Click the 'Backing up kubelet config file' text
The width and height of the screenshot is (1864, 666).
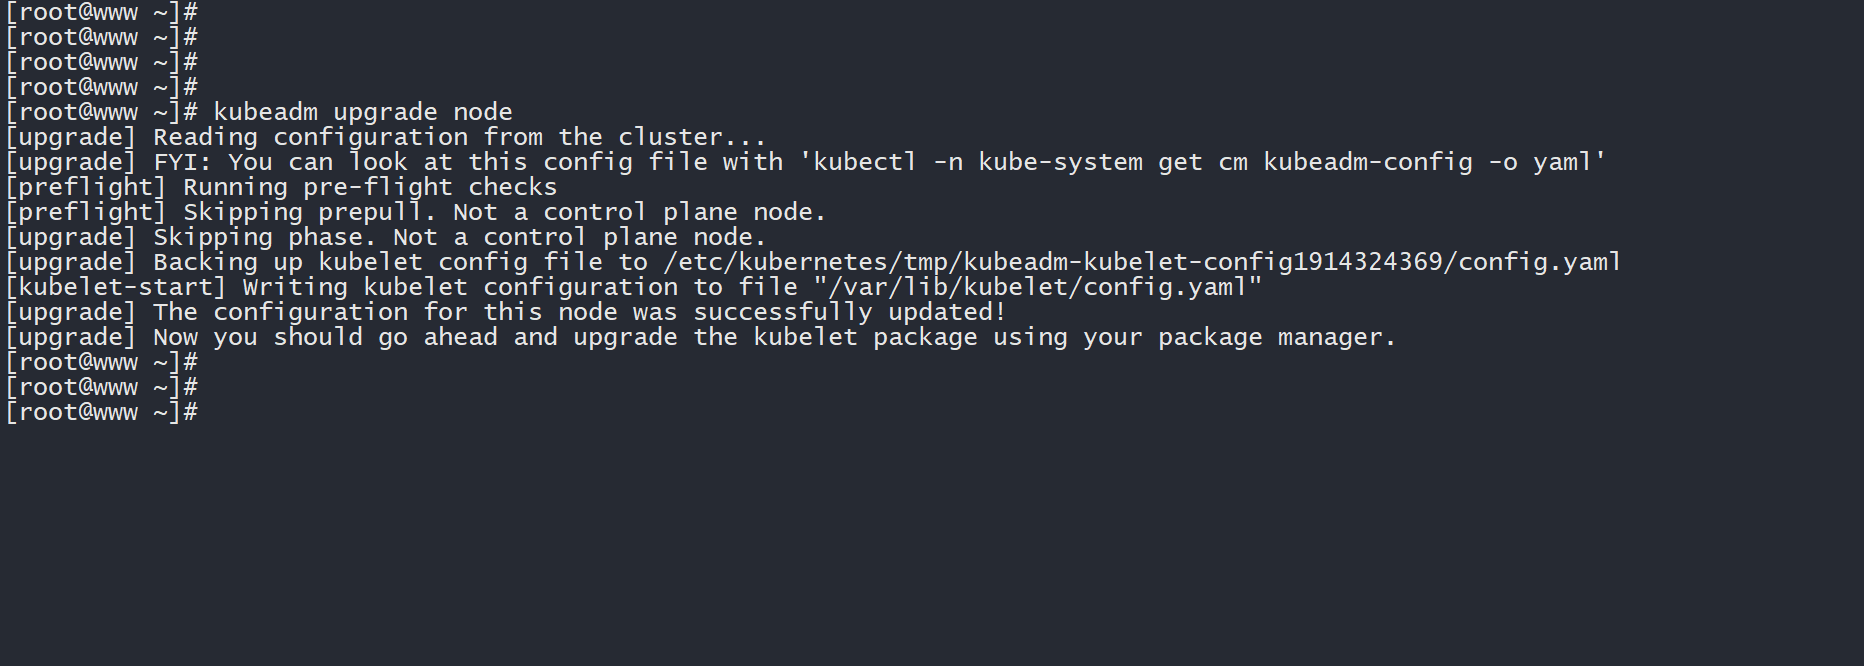pos(378,262)
